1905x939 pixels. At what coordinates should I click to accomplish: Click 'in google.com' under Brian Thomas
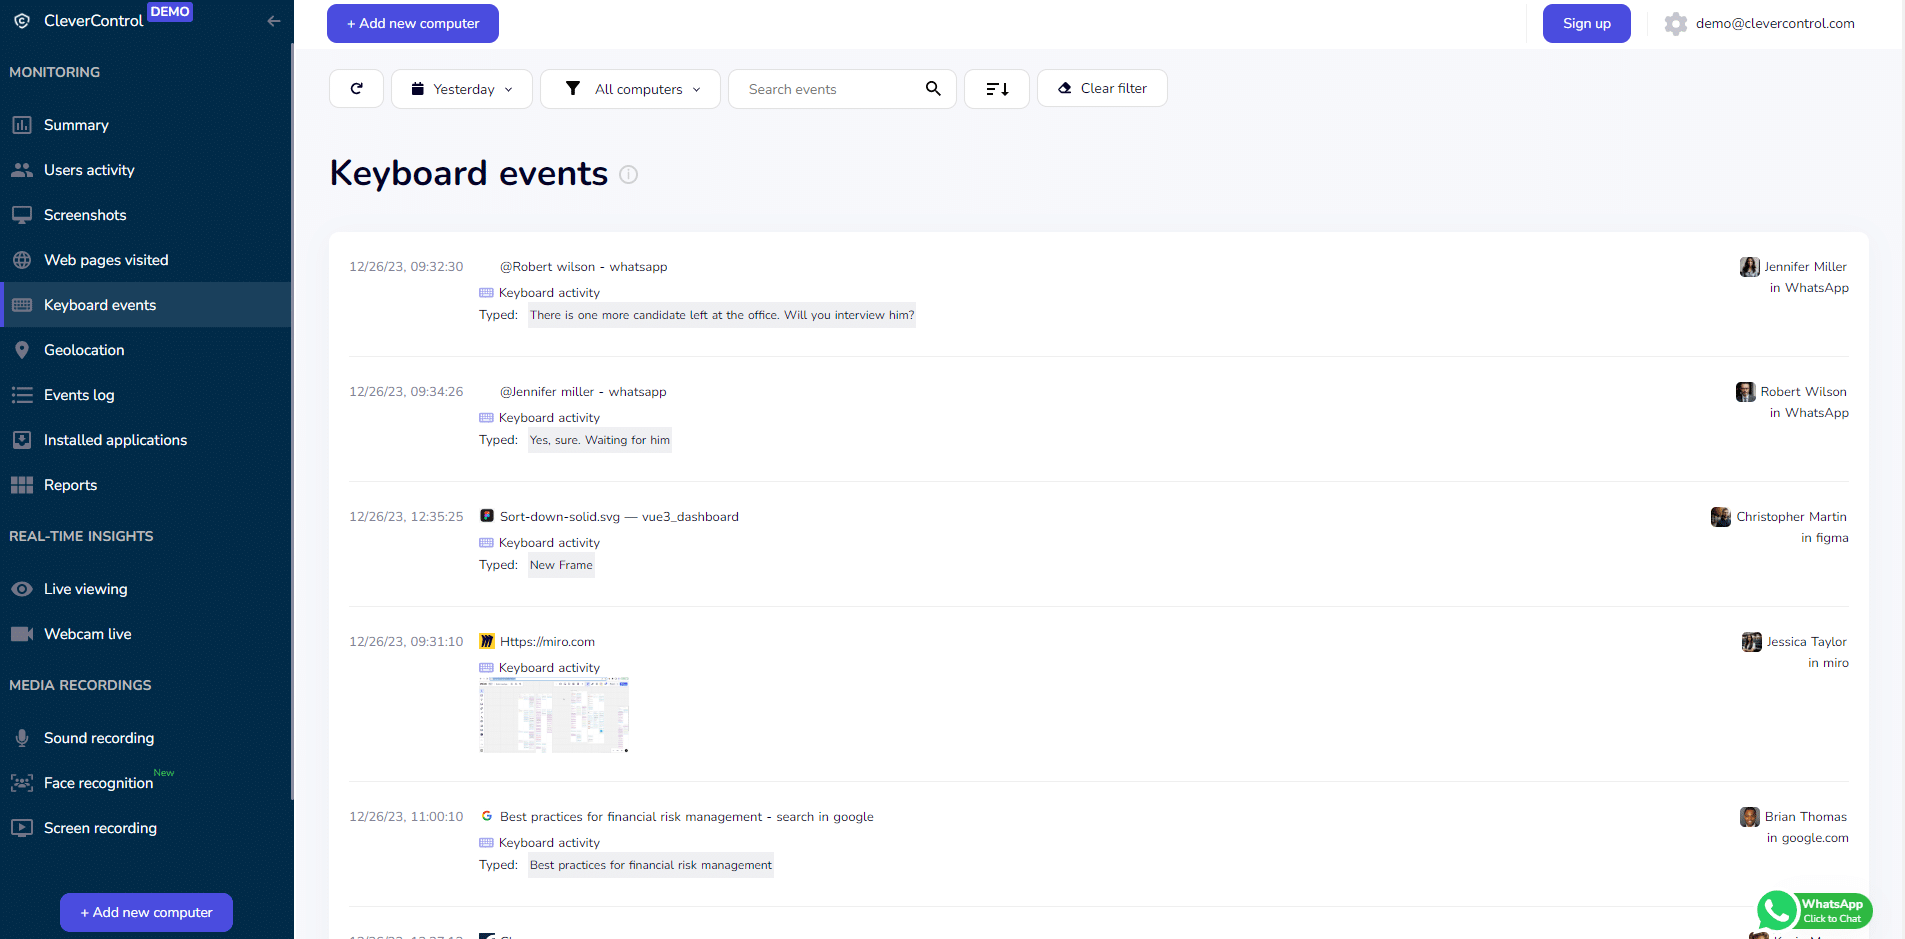tap(1807, 838)
